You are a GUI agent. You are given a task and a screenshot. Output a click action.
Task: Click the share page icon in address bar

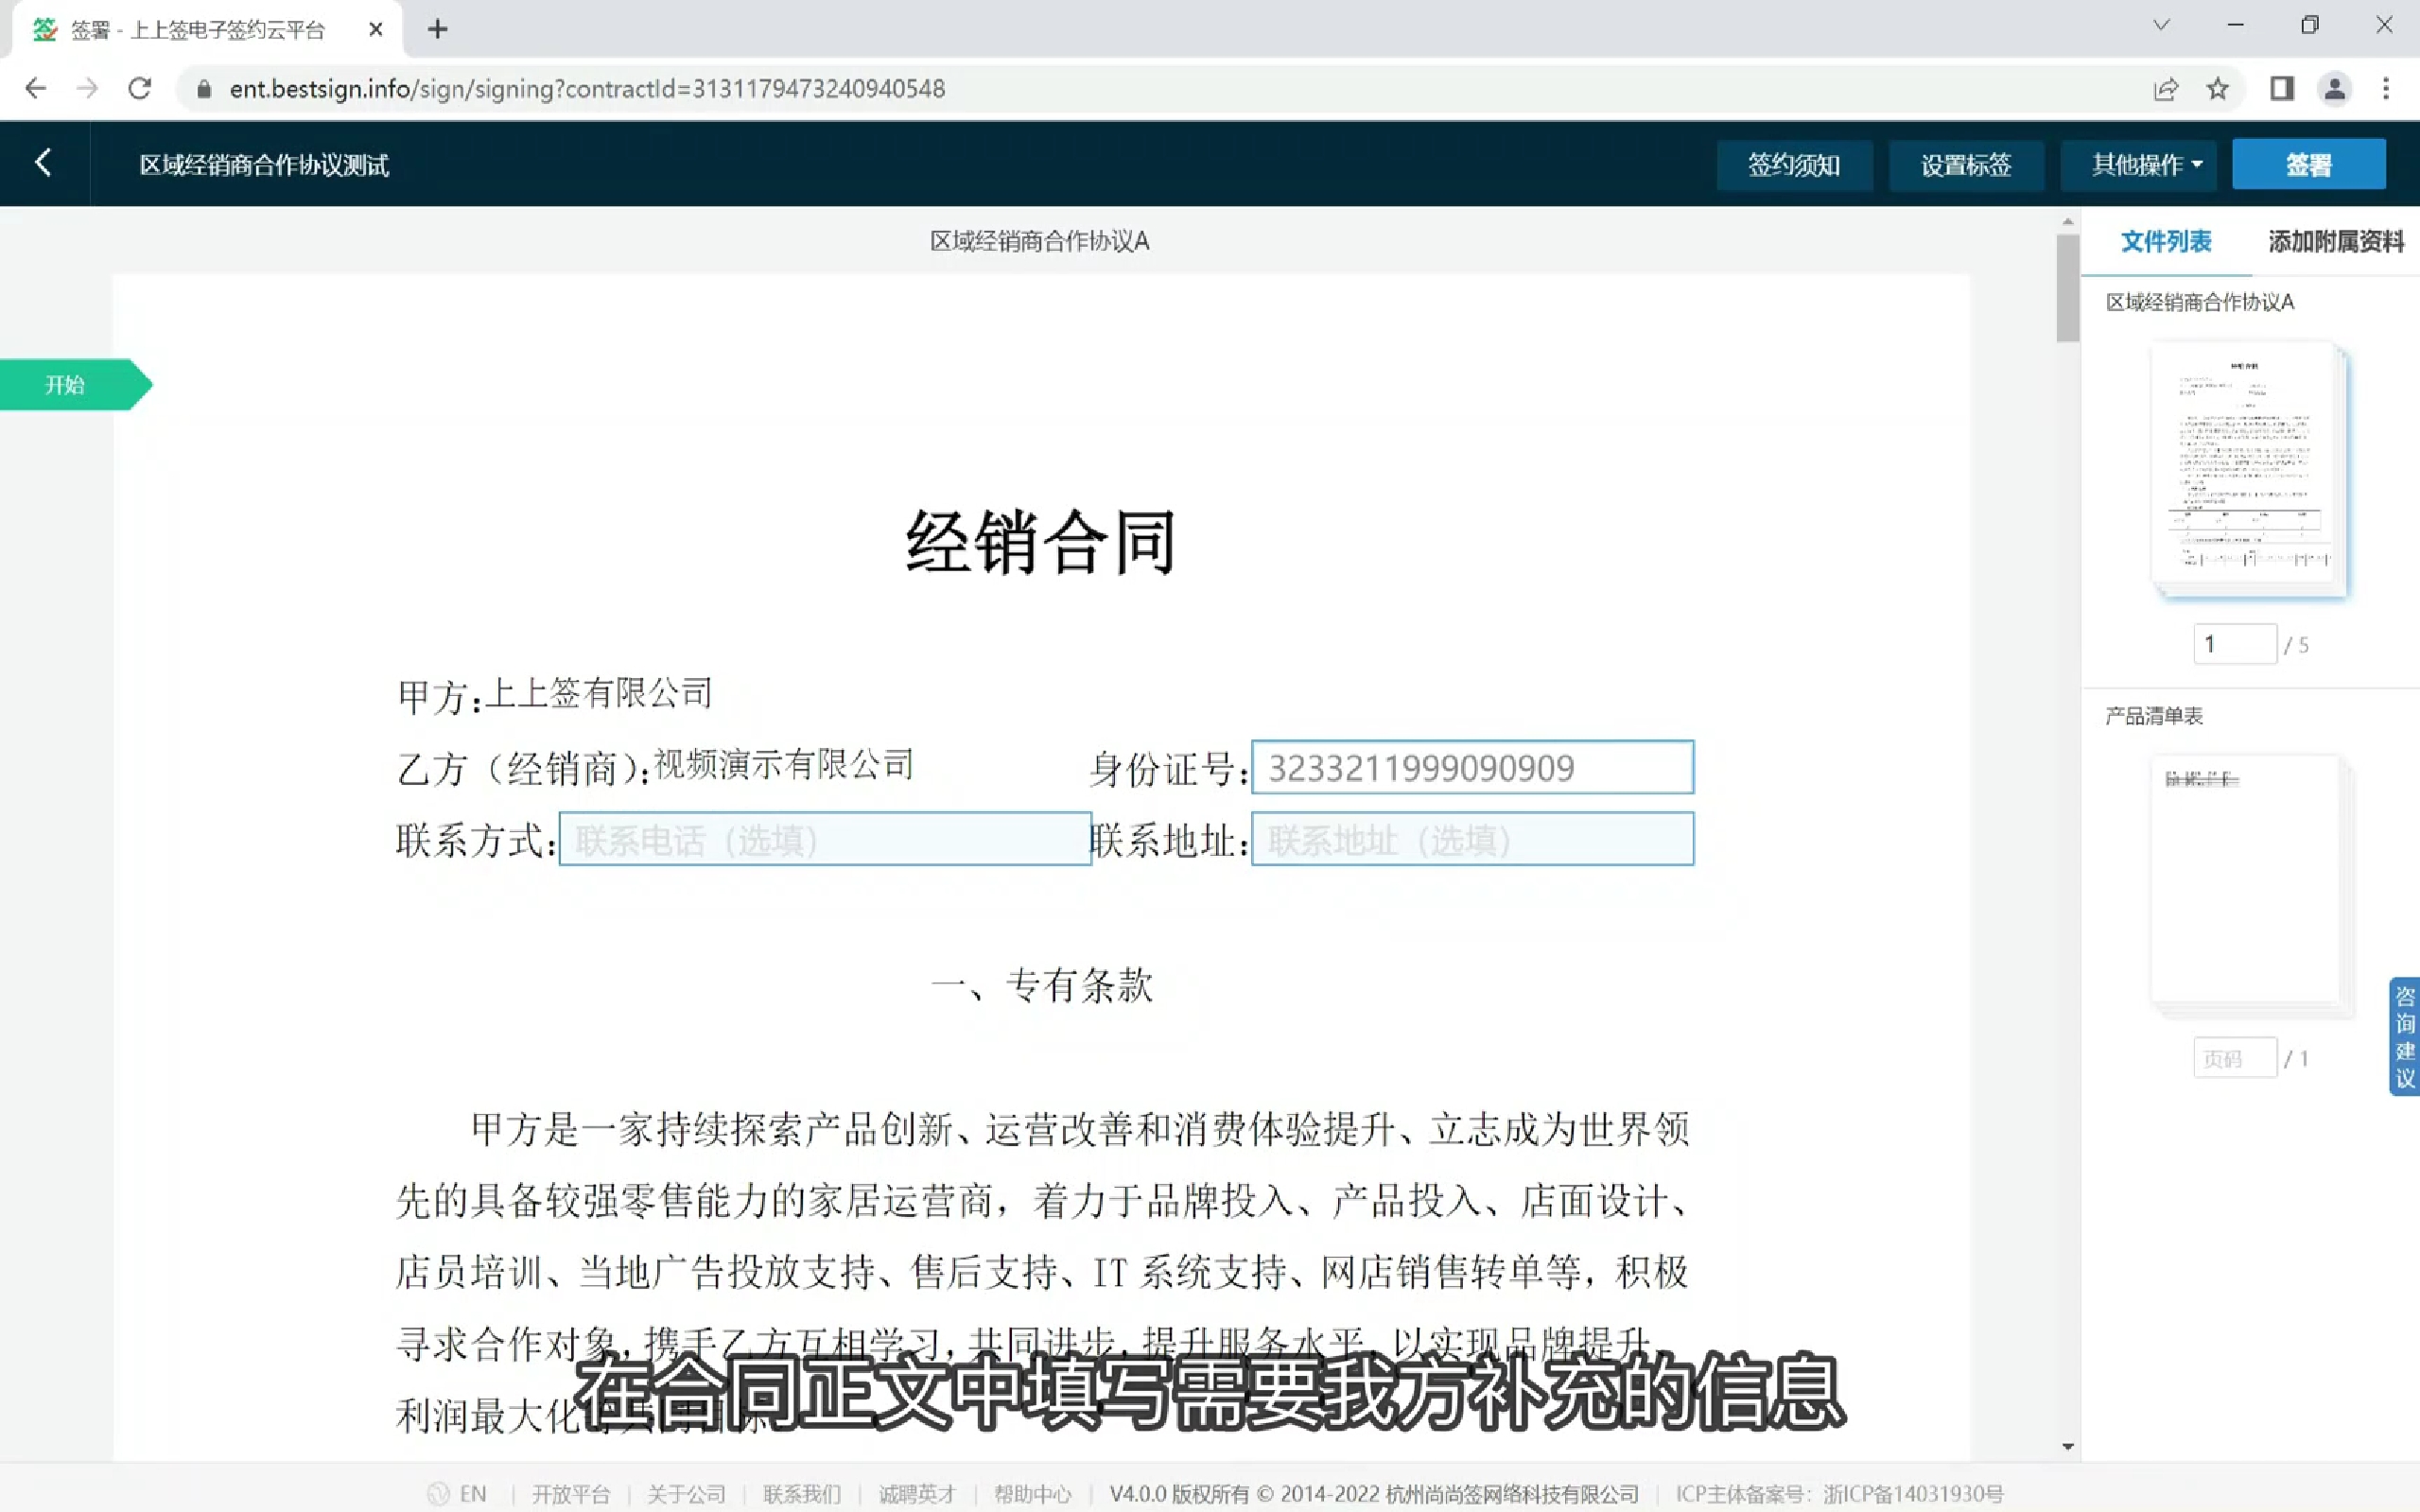tap(2165, 89)
